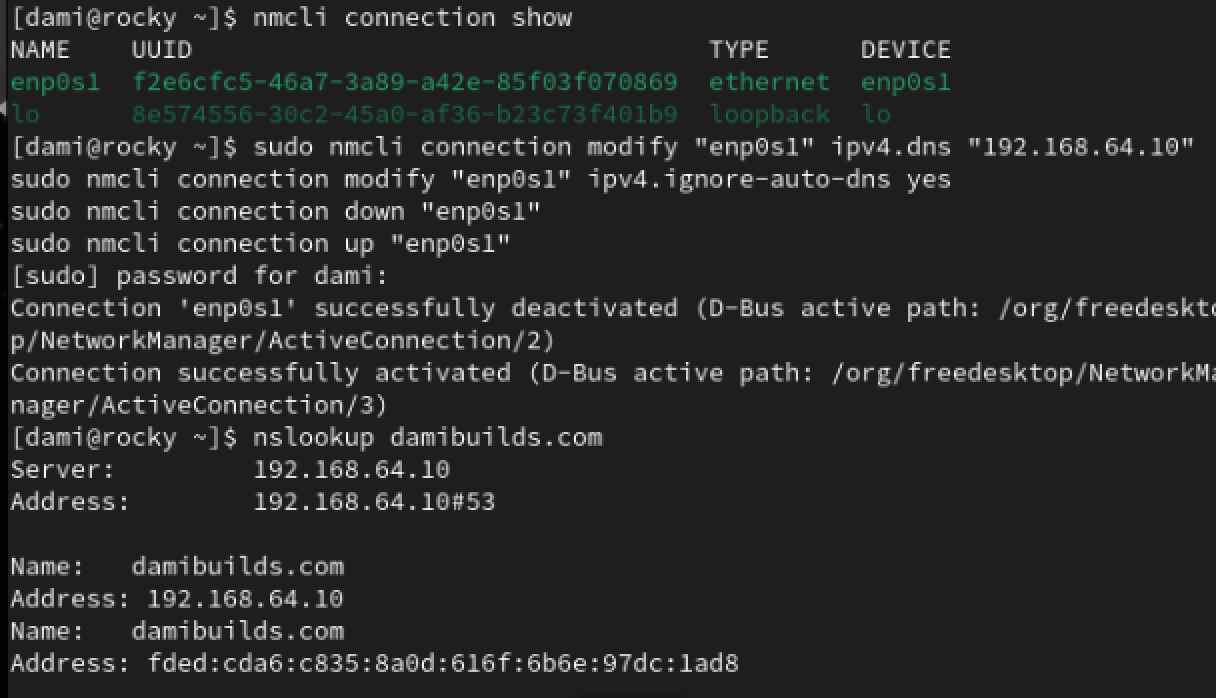Click the UUID column header

[161, 50]
